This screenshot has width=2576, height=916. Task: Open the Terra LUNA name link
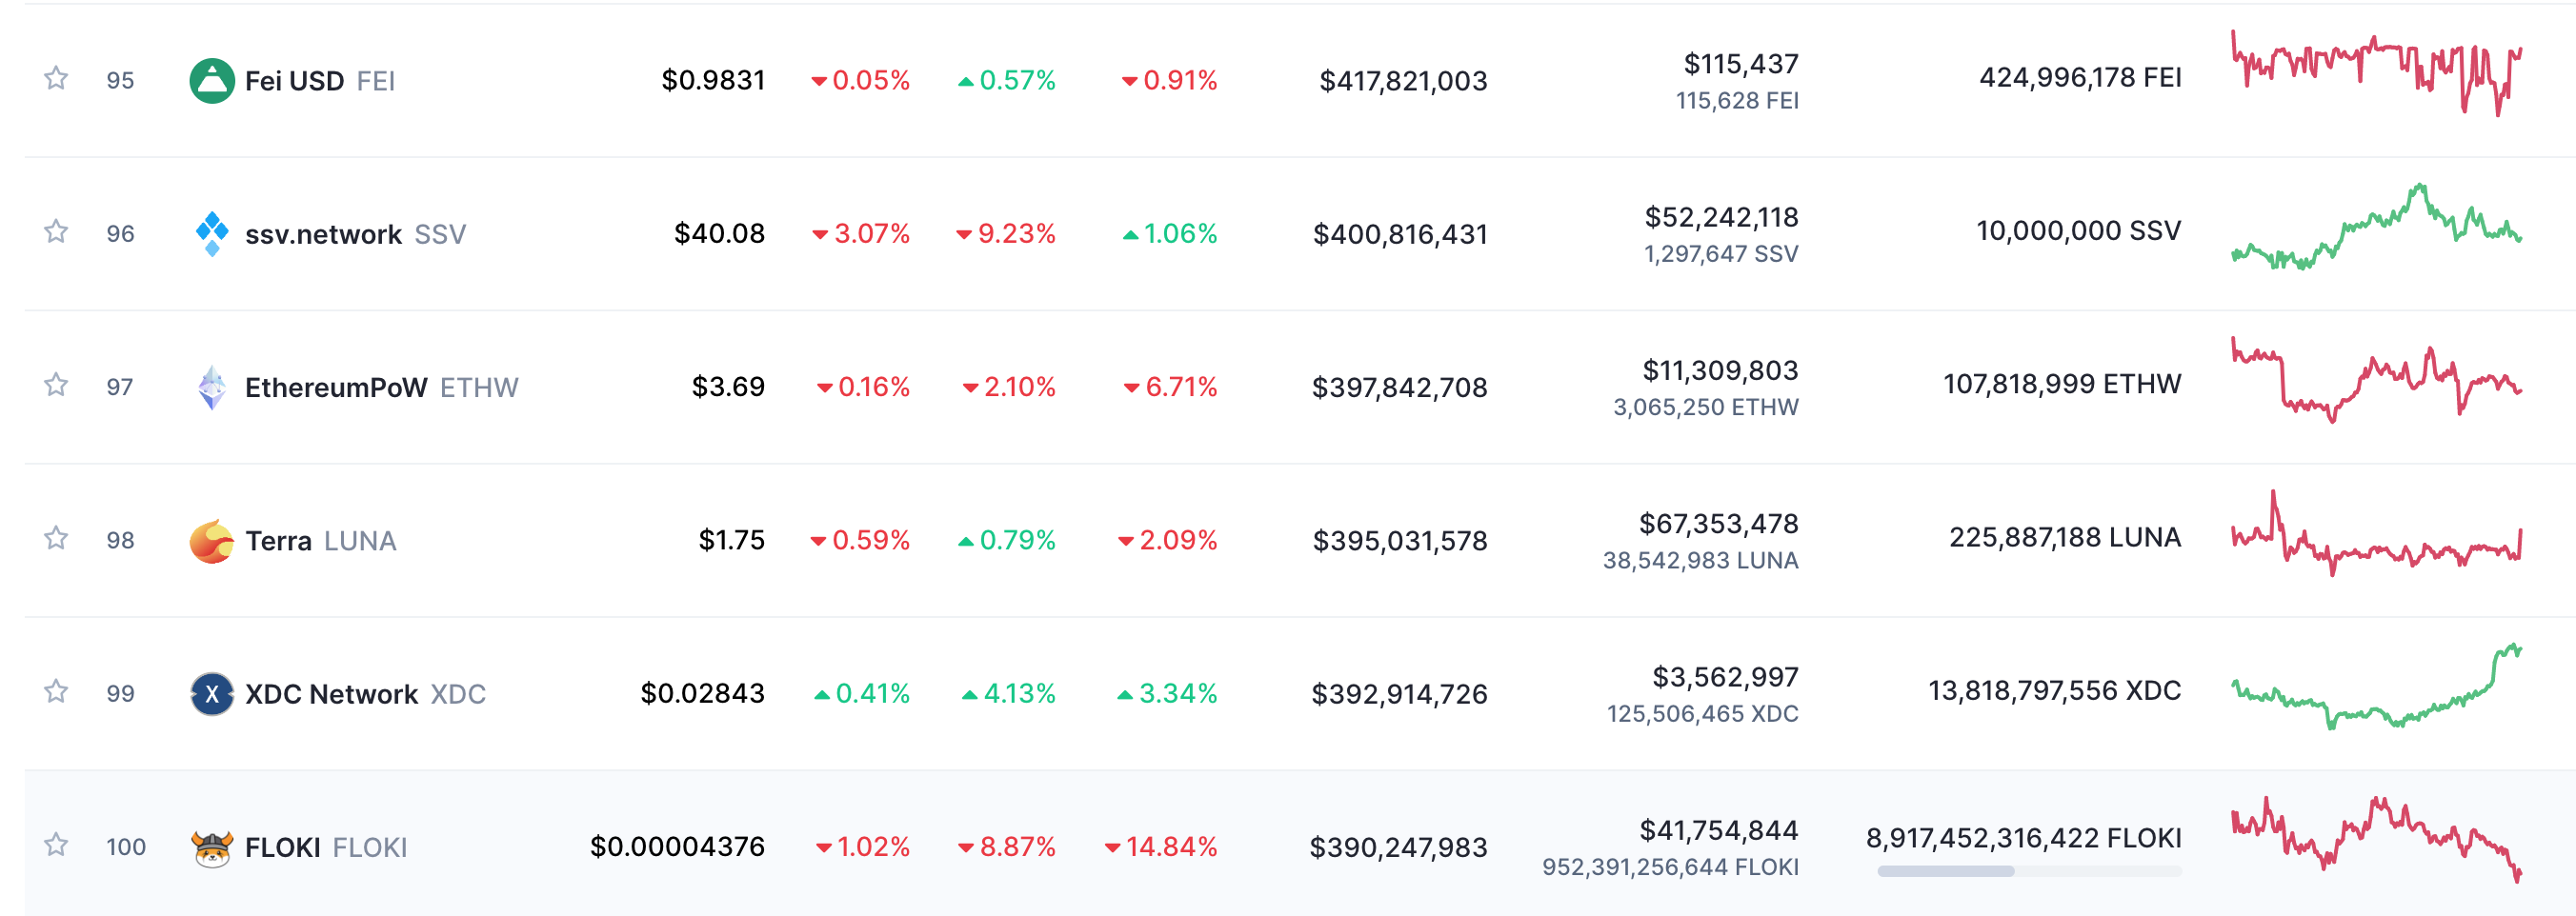pos(321,541)
